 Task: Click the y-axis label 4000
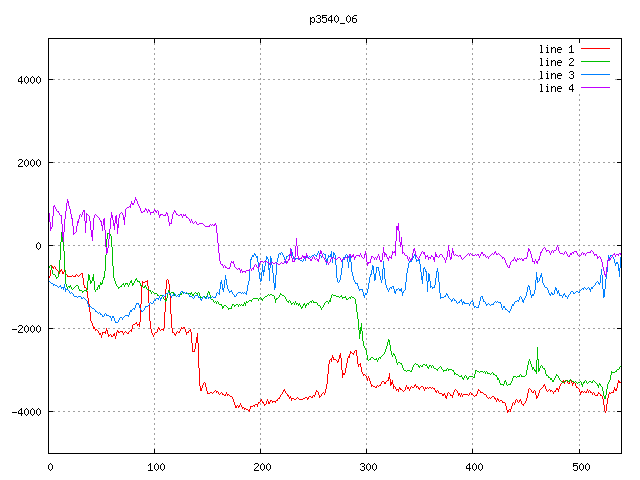(x=29, y=80)
